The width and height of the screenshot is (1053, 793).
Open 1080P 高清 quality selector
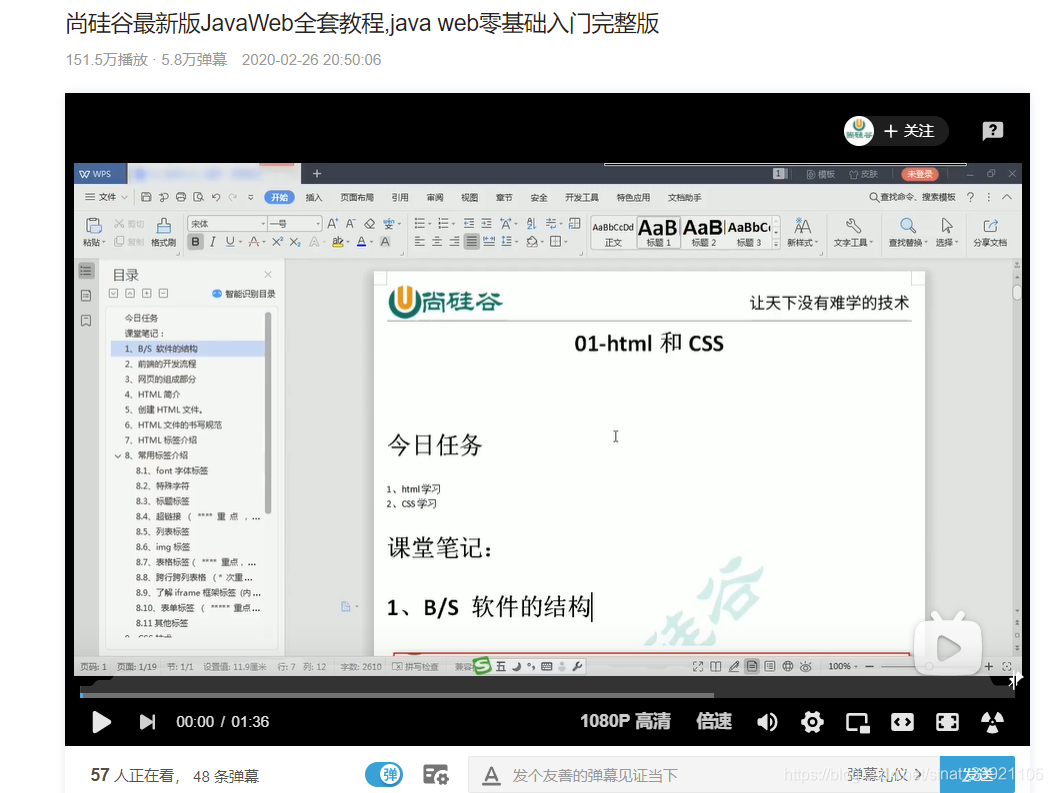pos(625,721)
